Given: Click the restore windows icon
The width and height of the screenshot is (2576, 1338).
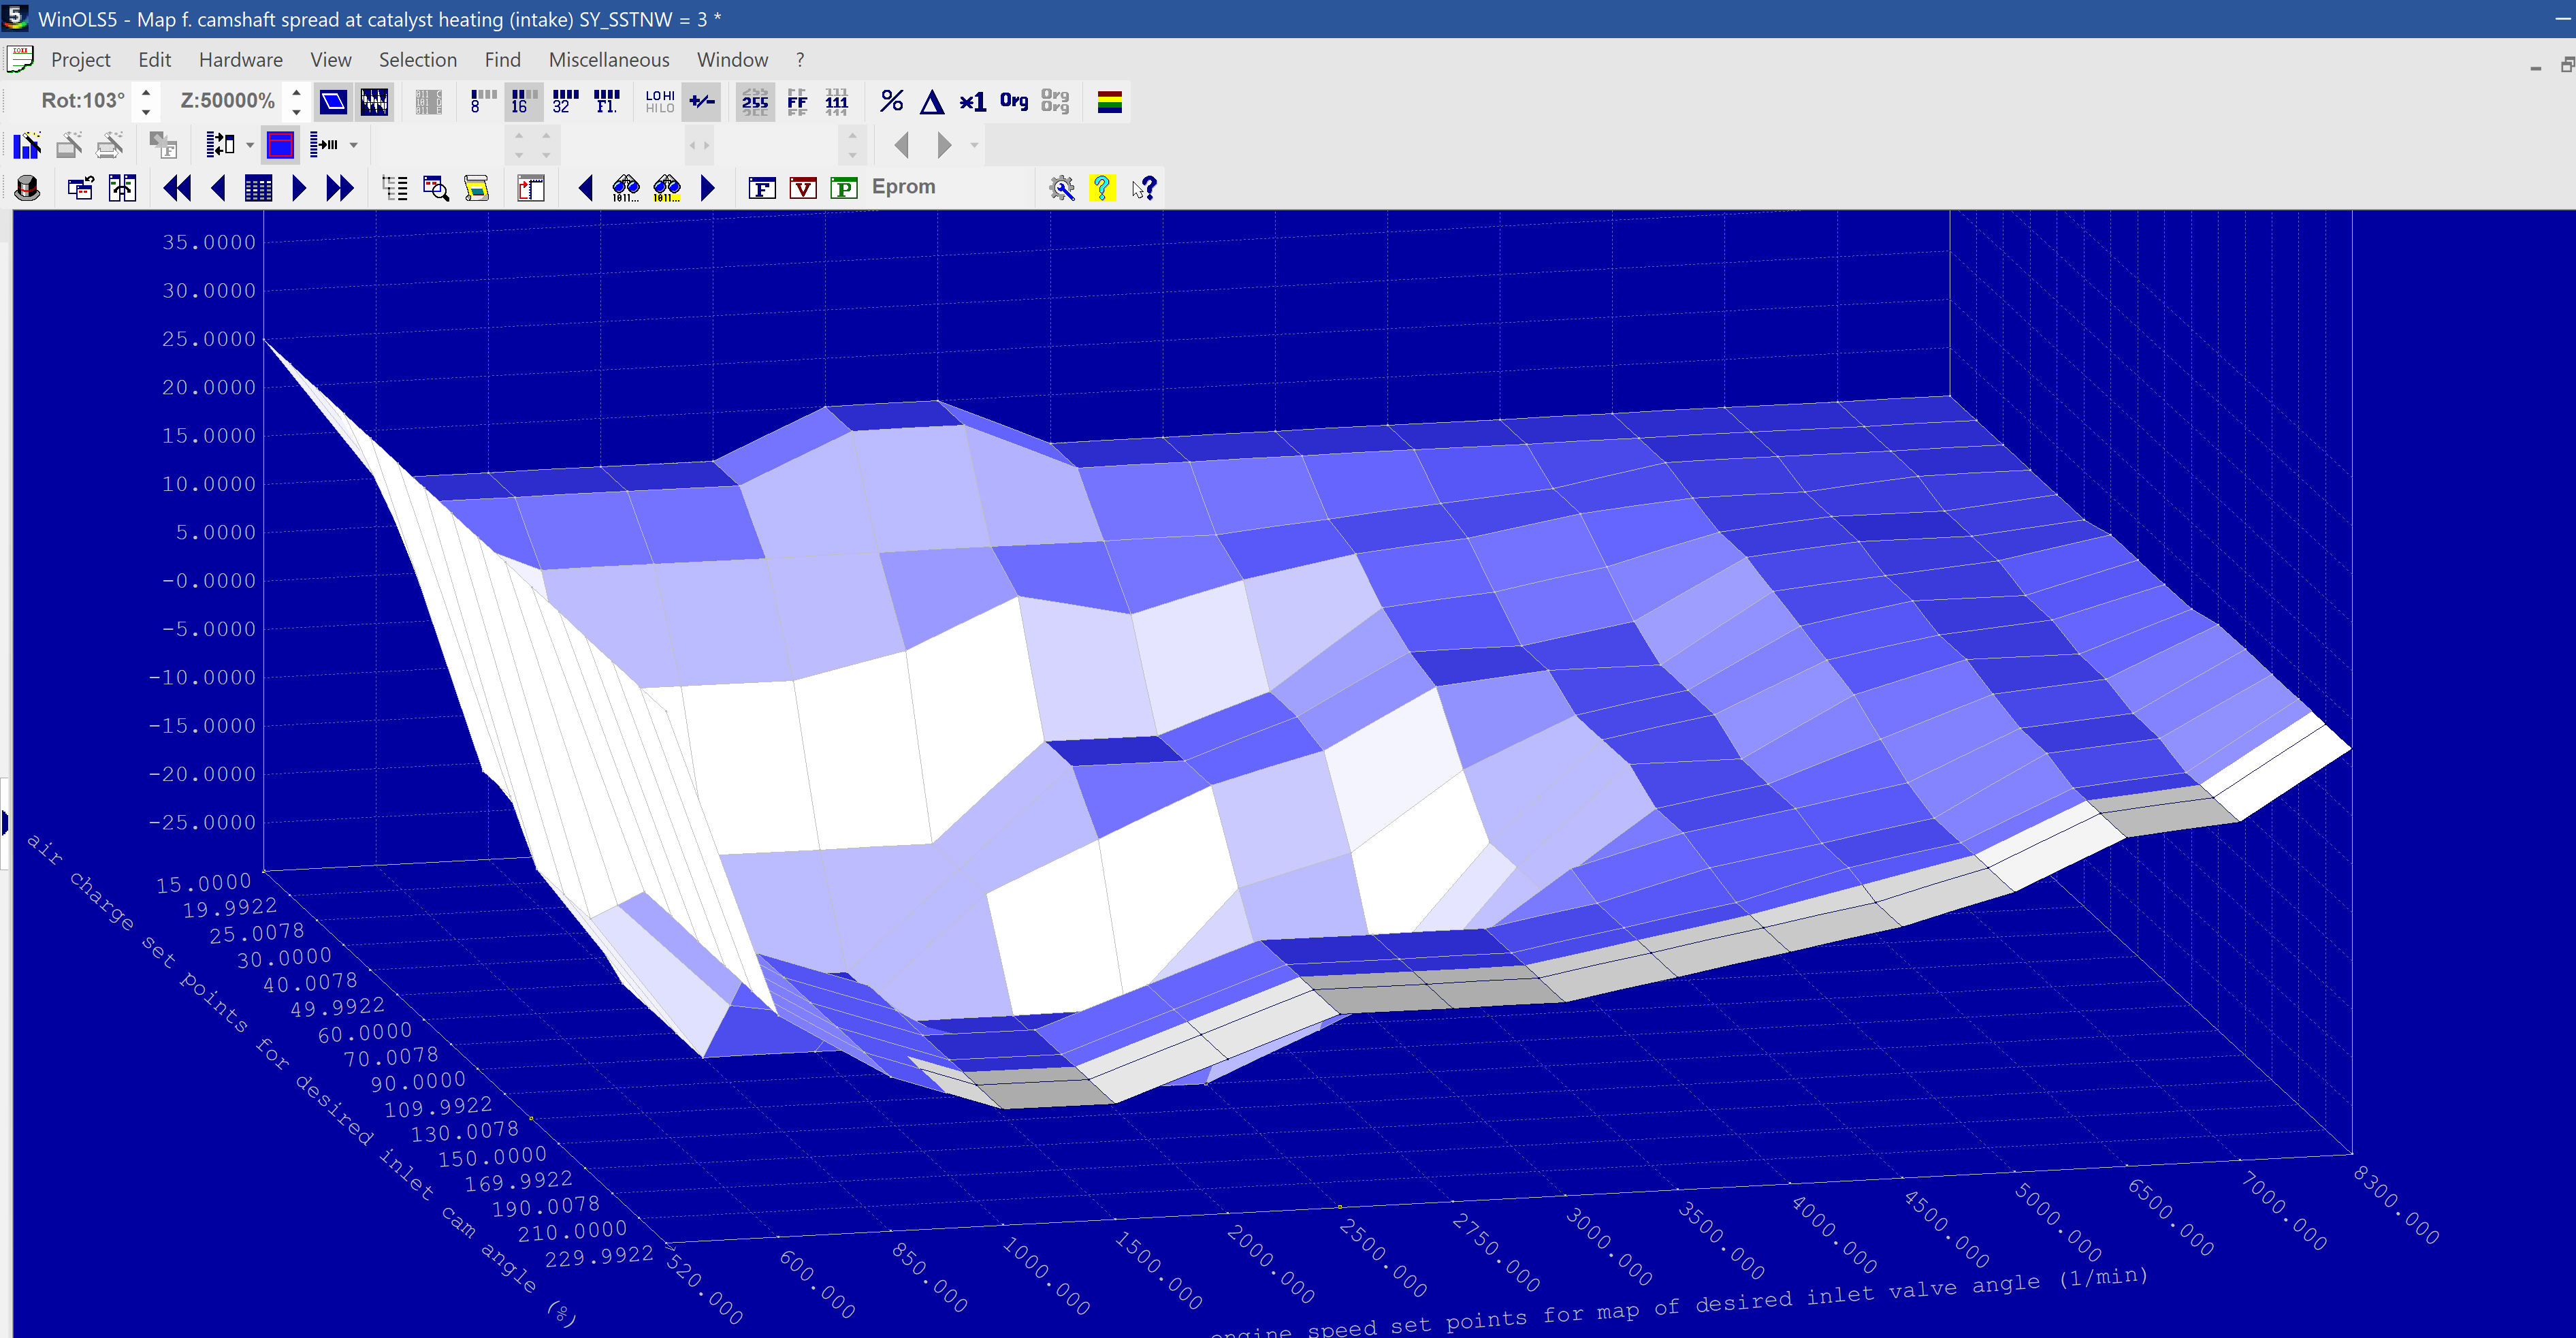Looking at the screenshot, I should pyautogui.click(x=80, y=188).
